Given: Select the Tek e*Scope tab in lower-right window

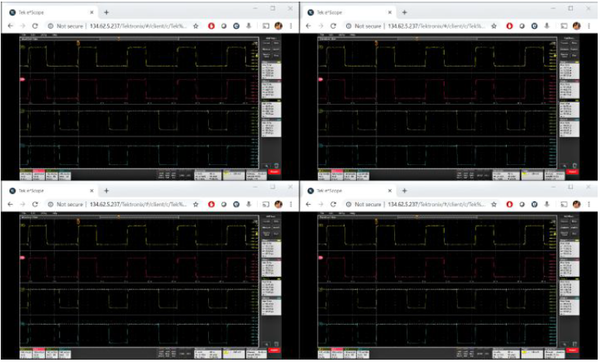Looking at the screenshot, I should [350, 191].
